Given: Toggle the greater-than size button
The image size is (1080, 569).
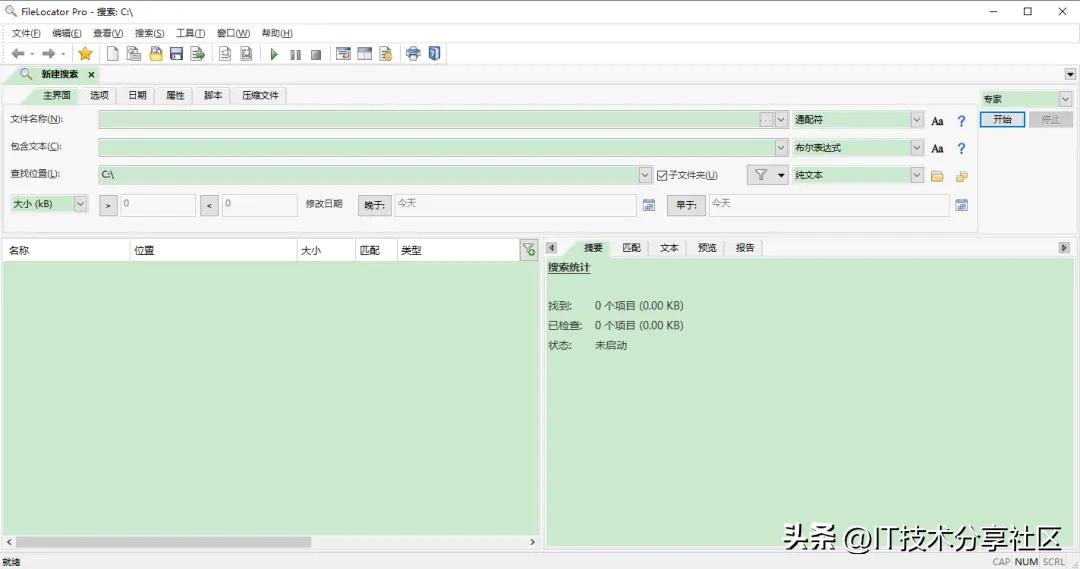Looking at the screenshot, I should (108, 205).
